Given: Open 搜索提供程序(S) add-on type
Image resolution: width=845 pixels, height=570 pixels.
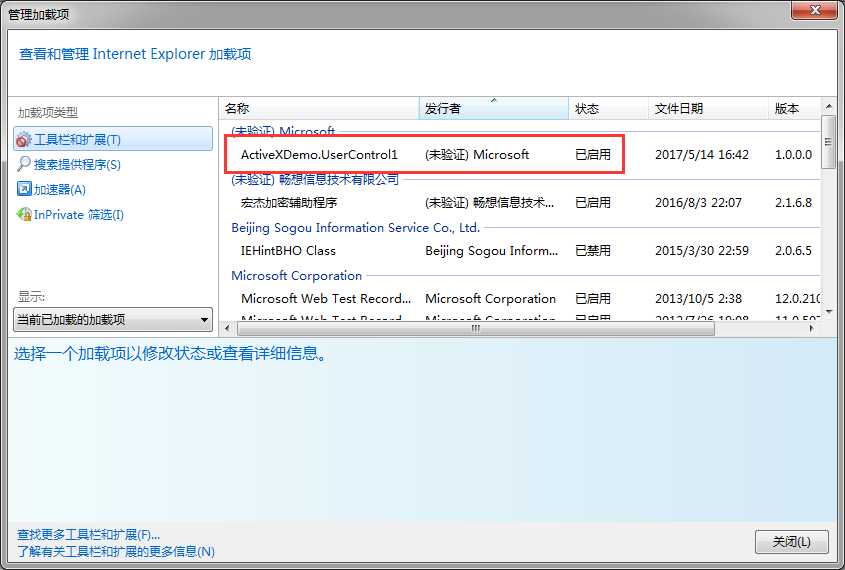Looking at the screenshot, I should [x=77, y=164].
